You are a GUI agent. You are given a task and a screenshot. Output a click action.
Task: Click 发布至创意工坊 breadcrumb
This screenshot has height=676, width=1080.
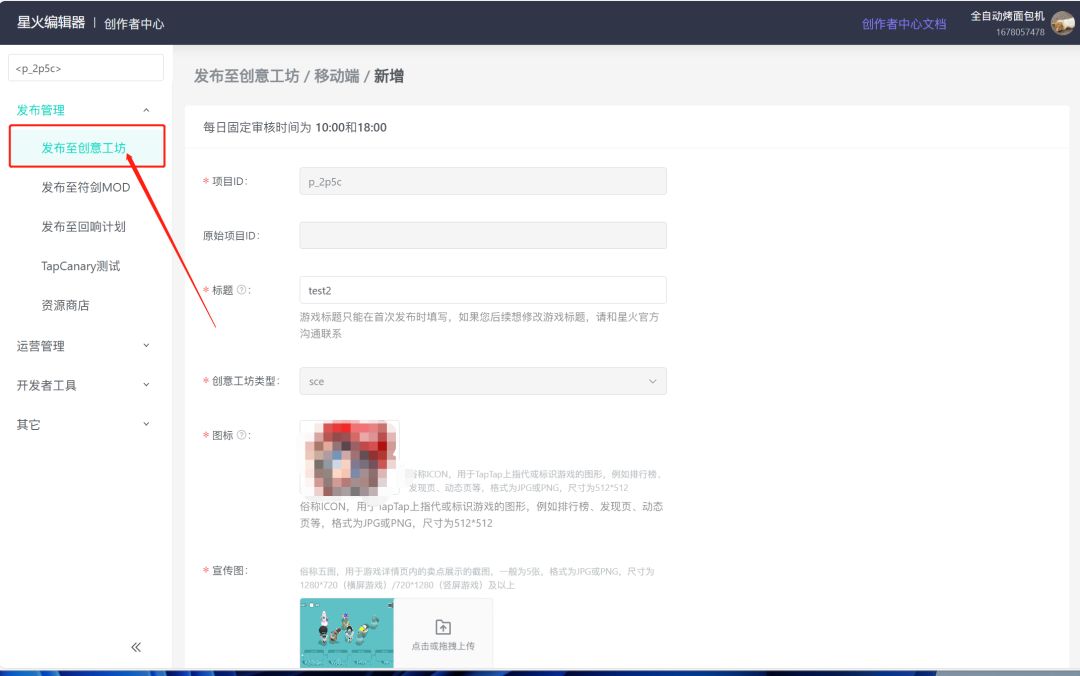[247, 76]
